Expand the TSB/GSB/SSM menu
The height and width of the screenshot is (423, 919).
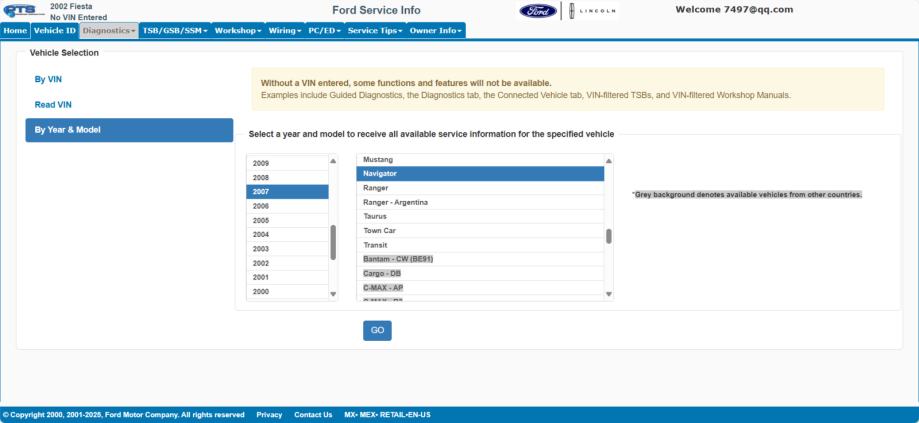tap(175, 31)
